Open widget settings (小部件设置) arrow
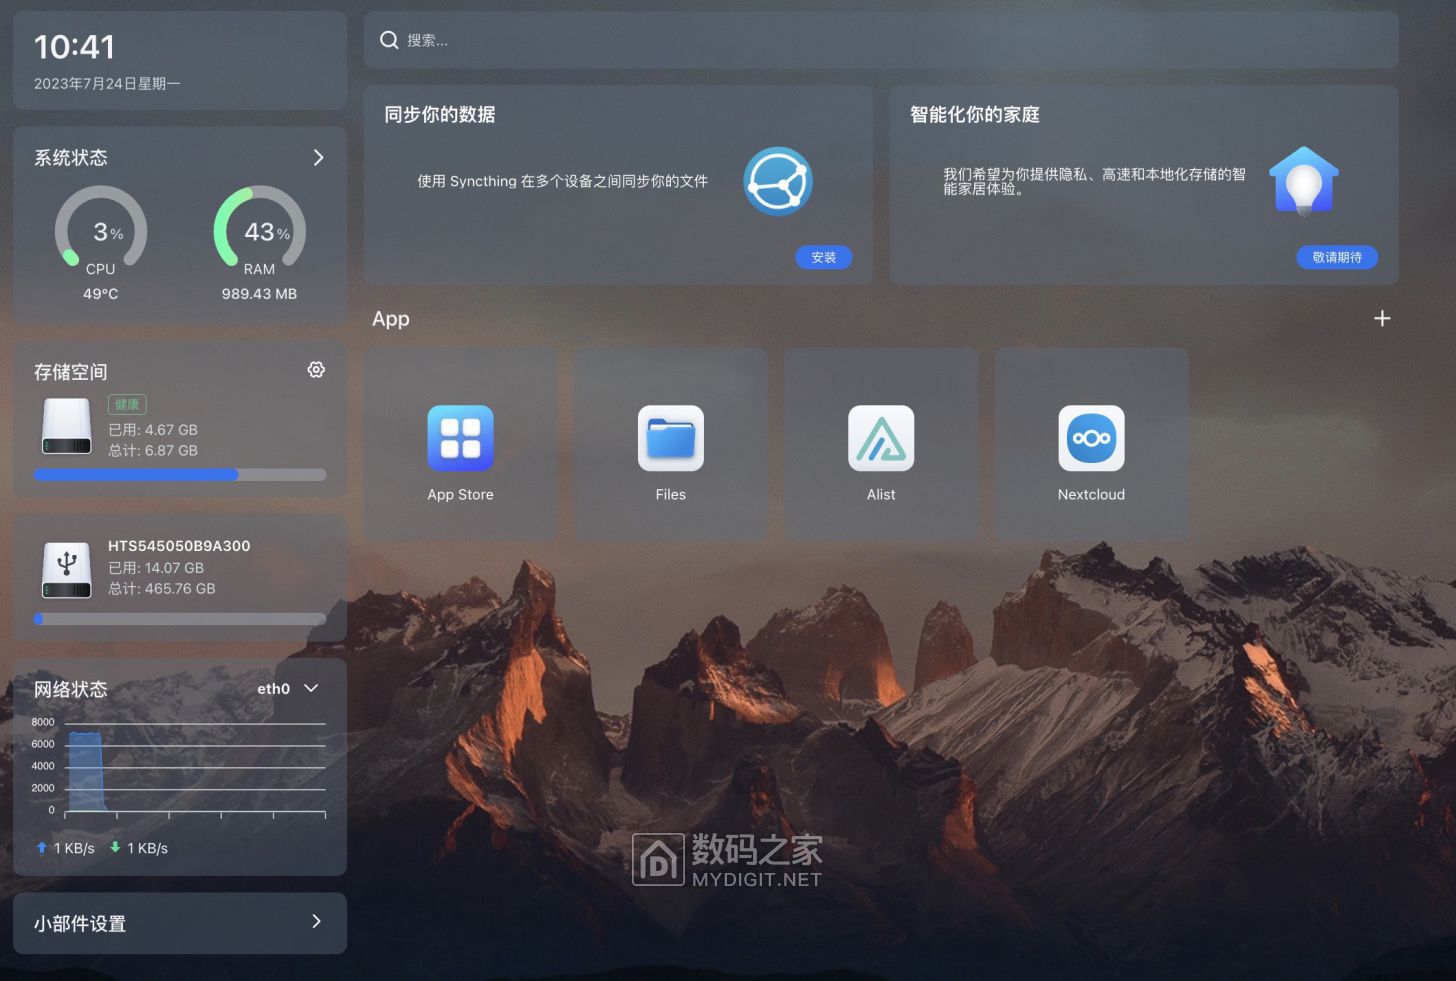Viewport: 1456px width, 981px height. click(x=316, y=922)
